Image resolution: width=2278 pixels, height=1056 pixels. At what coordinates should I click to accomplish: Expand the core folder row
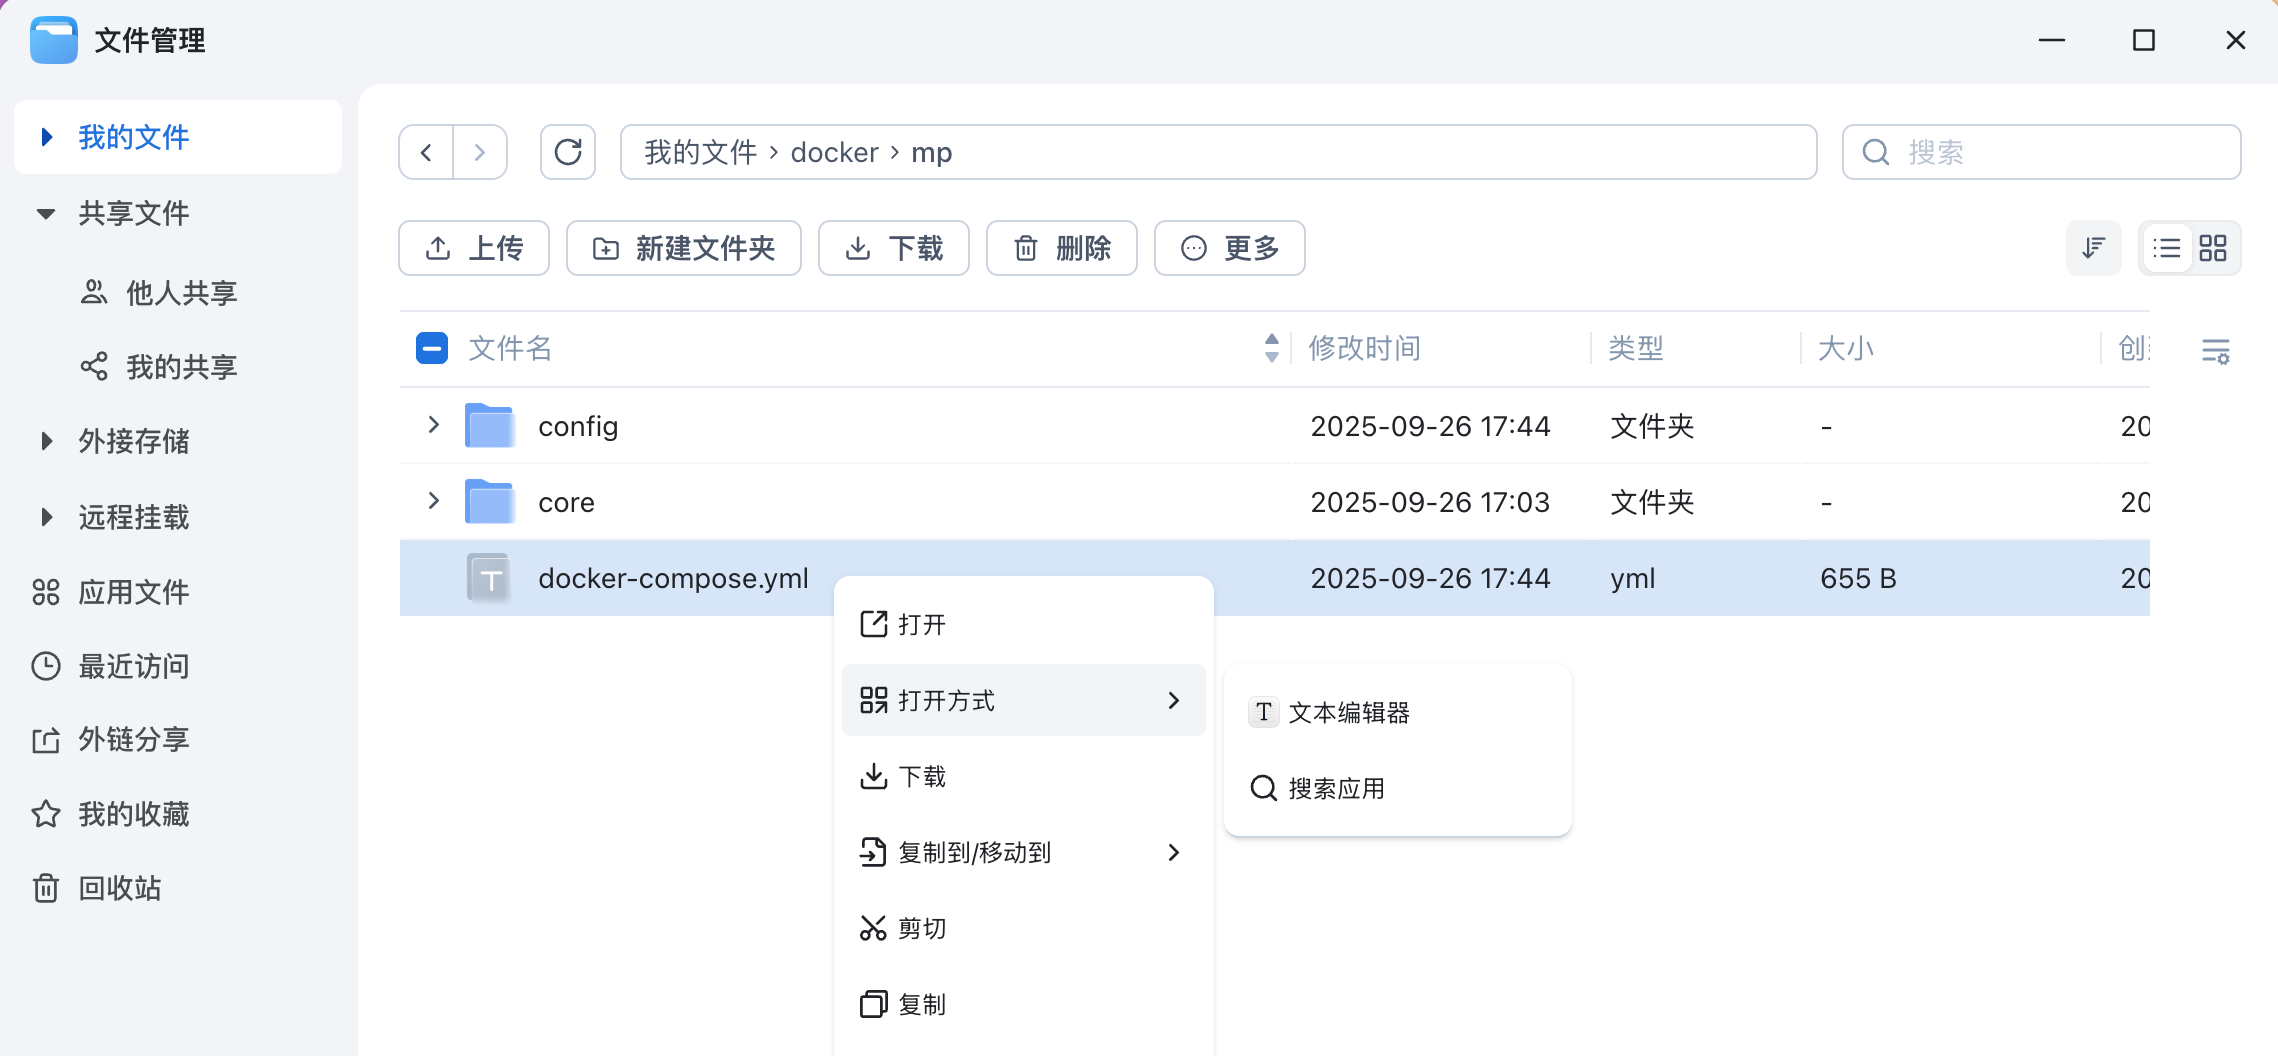[434, 501]
